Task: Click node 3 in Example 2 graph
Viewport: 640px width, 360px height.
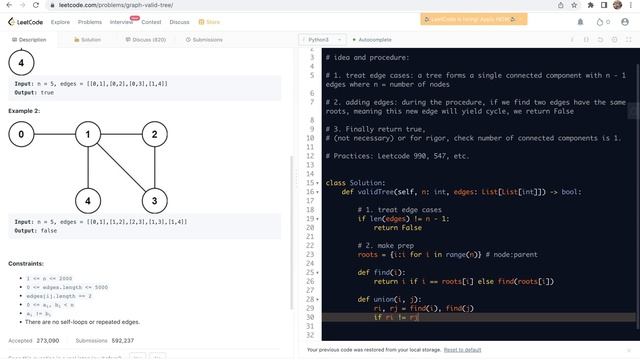Action: coord(155,201)
